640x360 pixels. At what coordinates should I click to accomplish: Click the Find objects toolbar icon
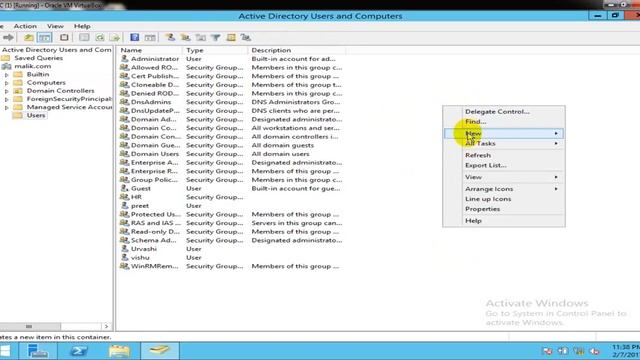231,38
